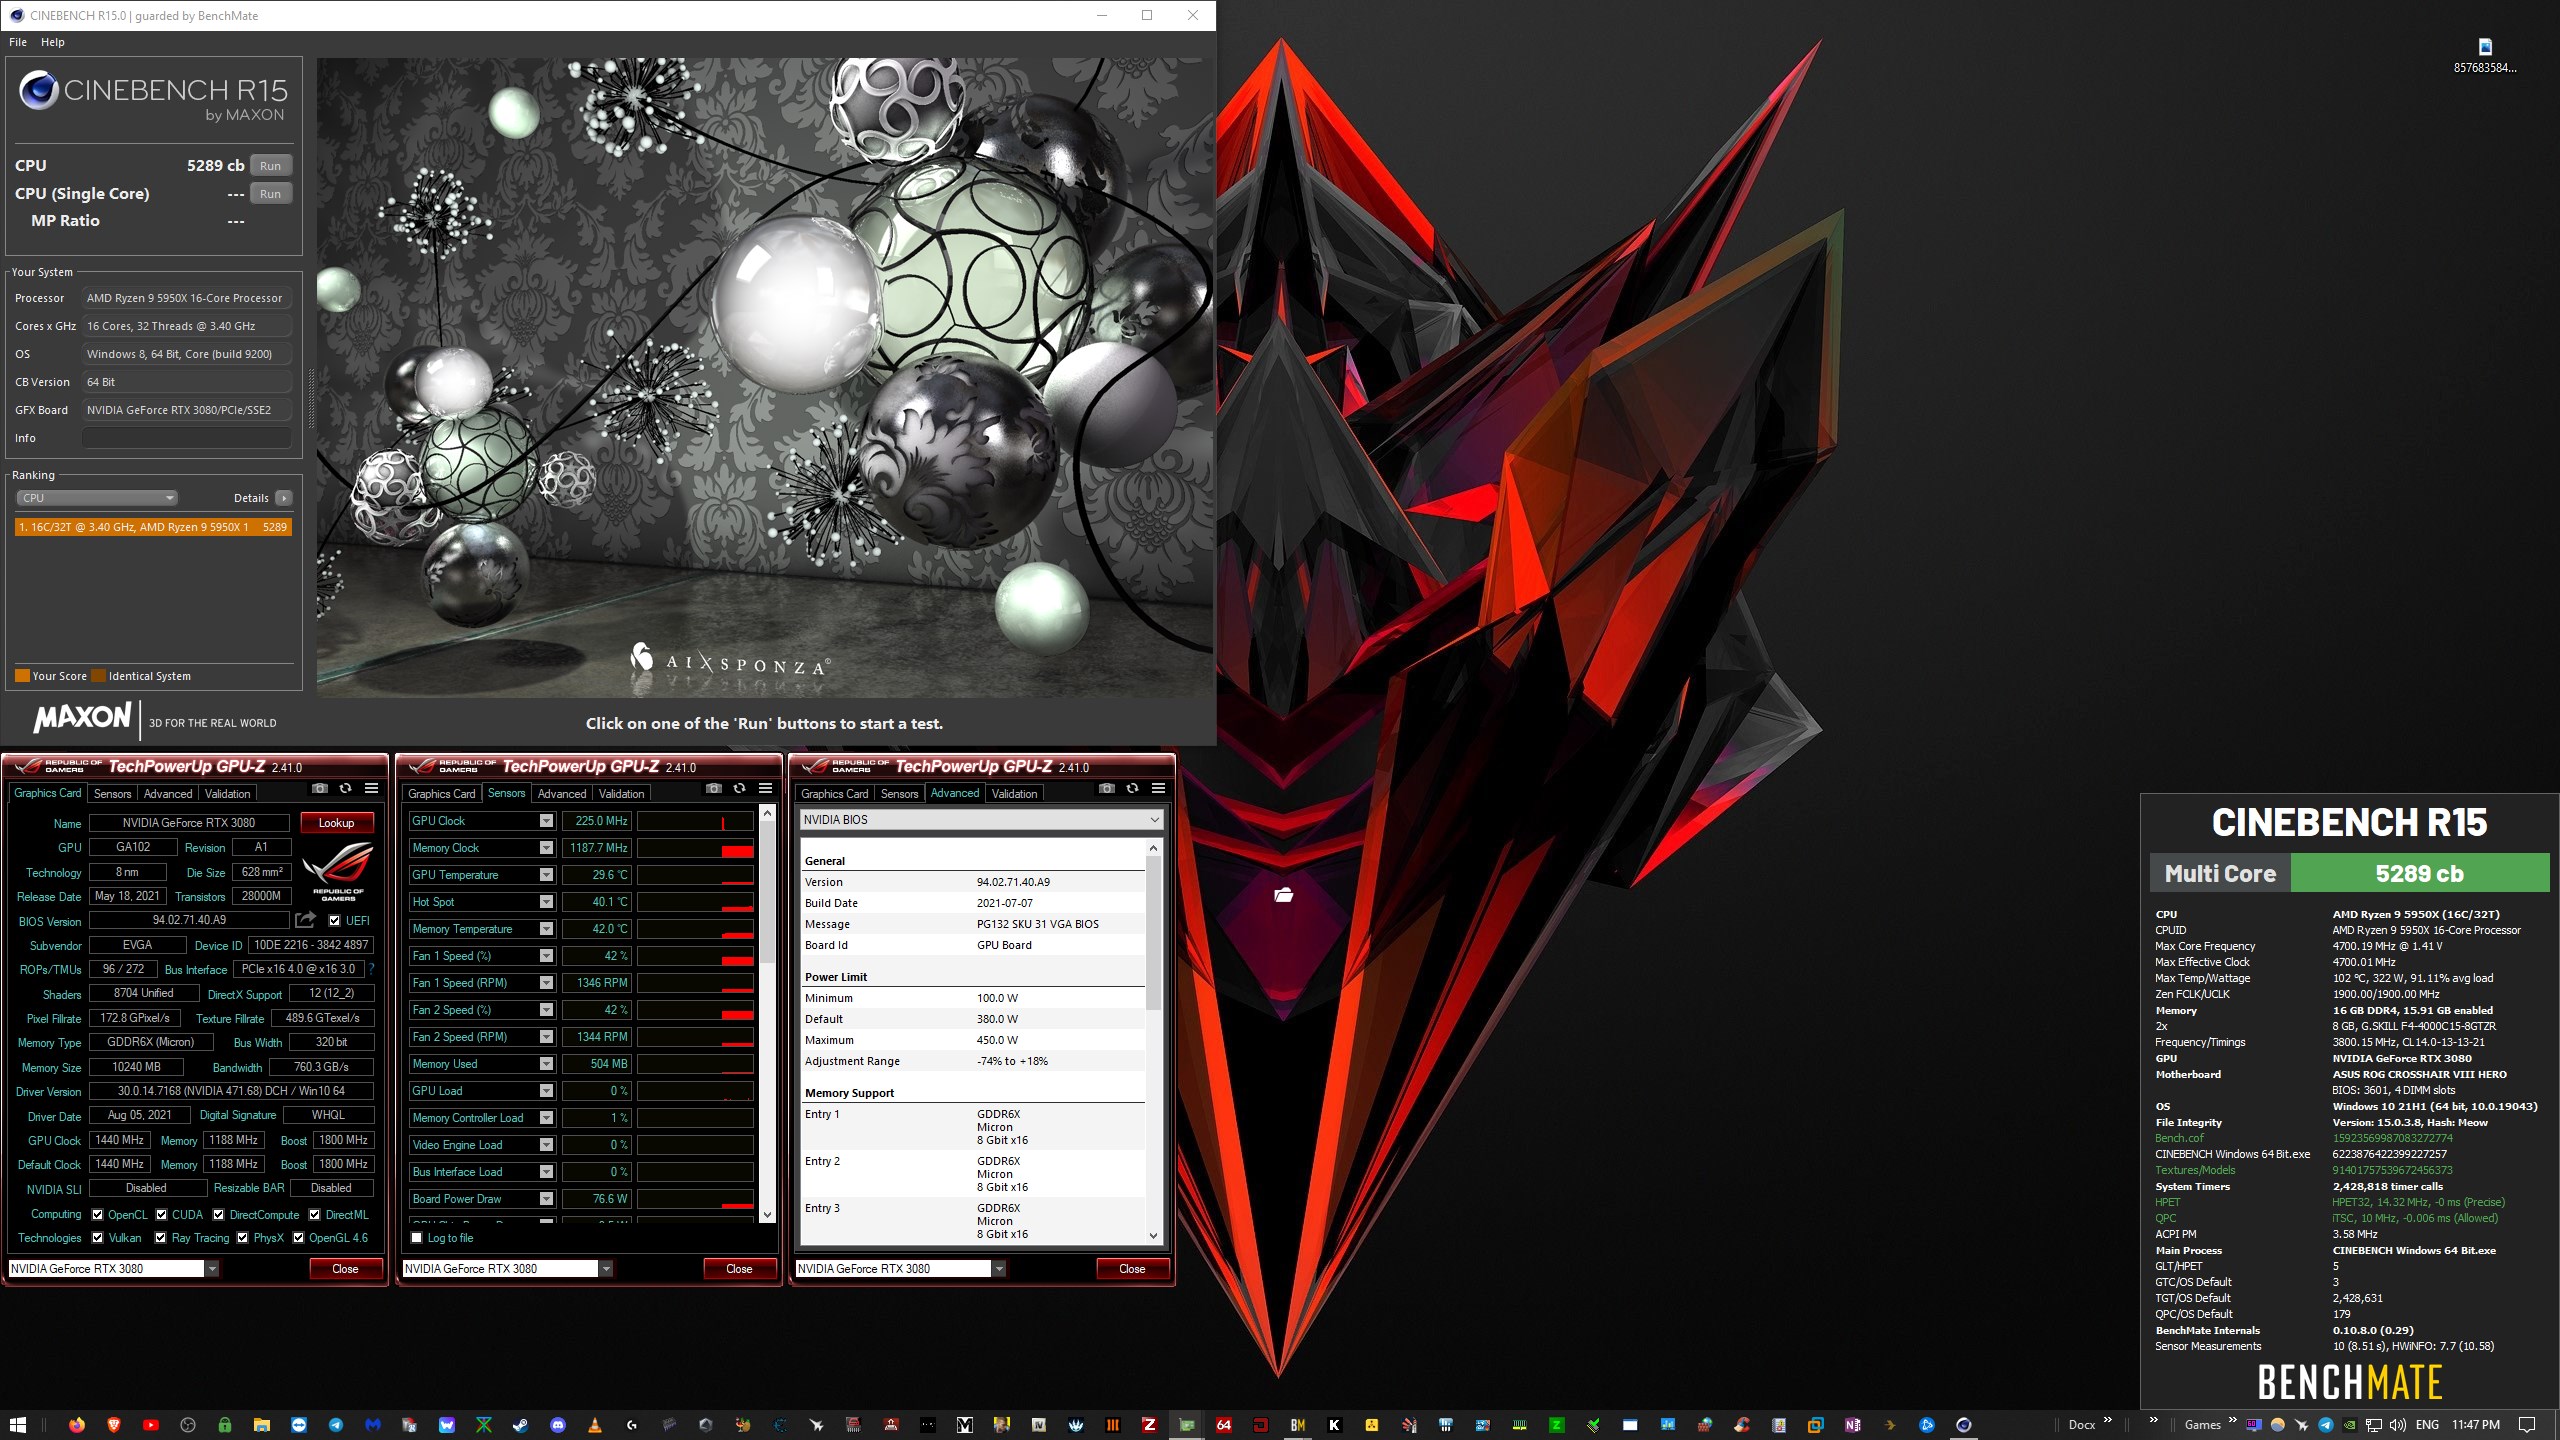Click refresh icon in GPU-Z Advanced window
This screenshot has width=2560, height=1440.
[1133, 789]
